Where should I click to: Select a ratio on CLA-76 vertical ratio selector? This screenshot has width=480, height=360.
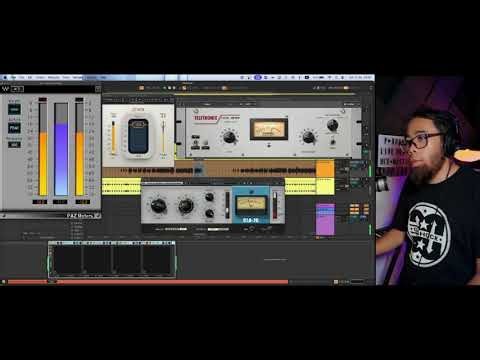point(227,205)
